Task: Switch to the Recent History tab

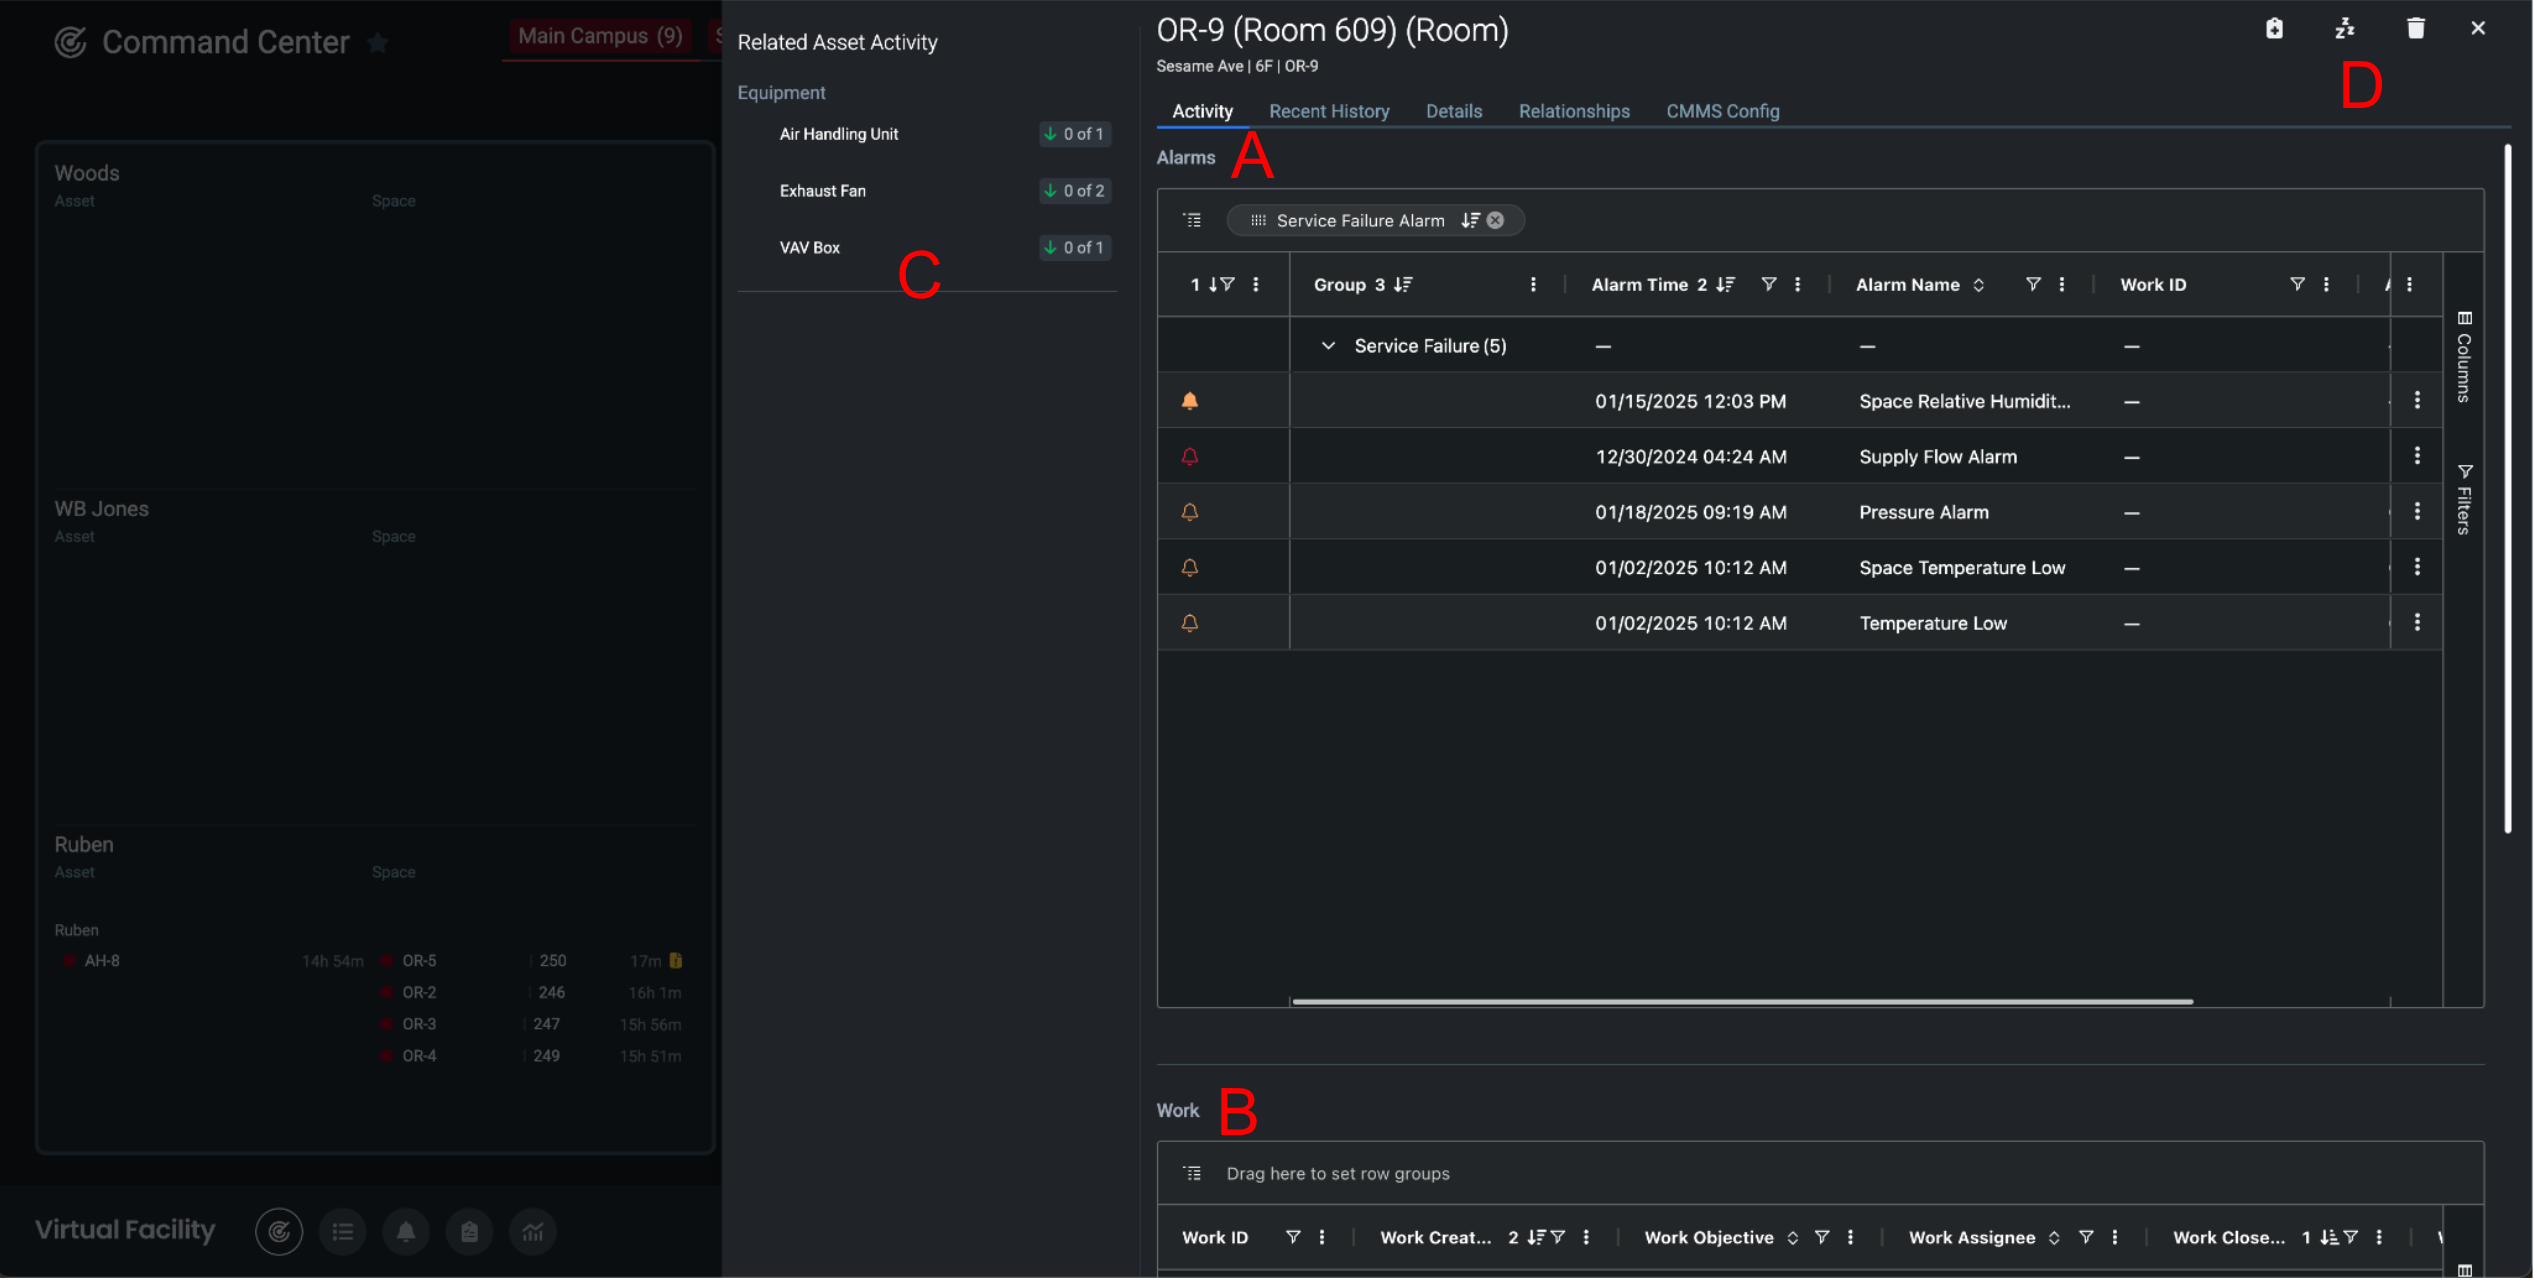Action: [x=1329, y=111]
